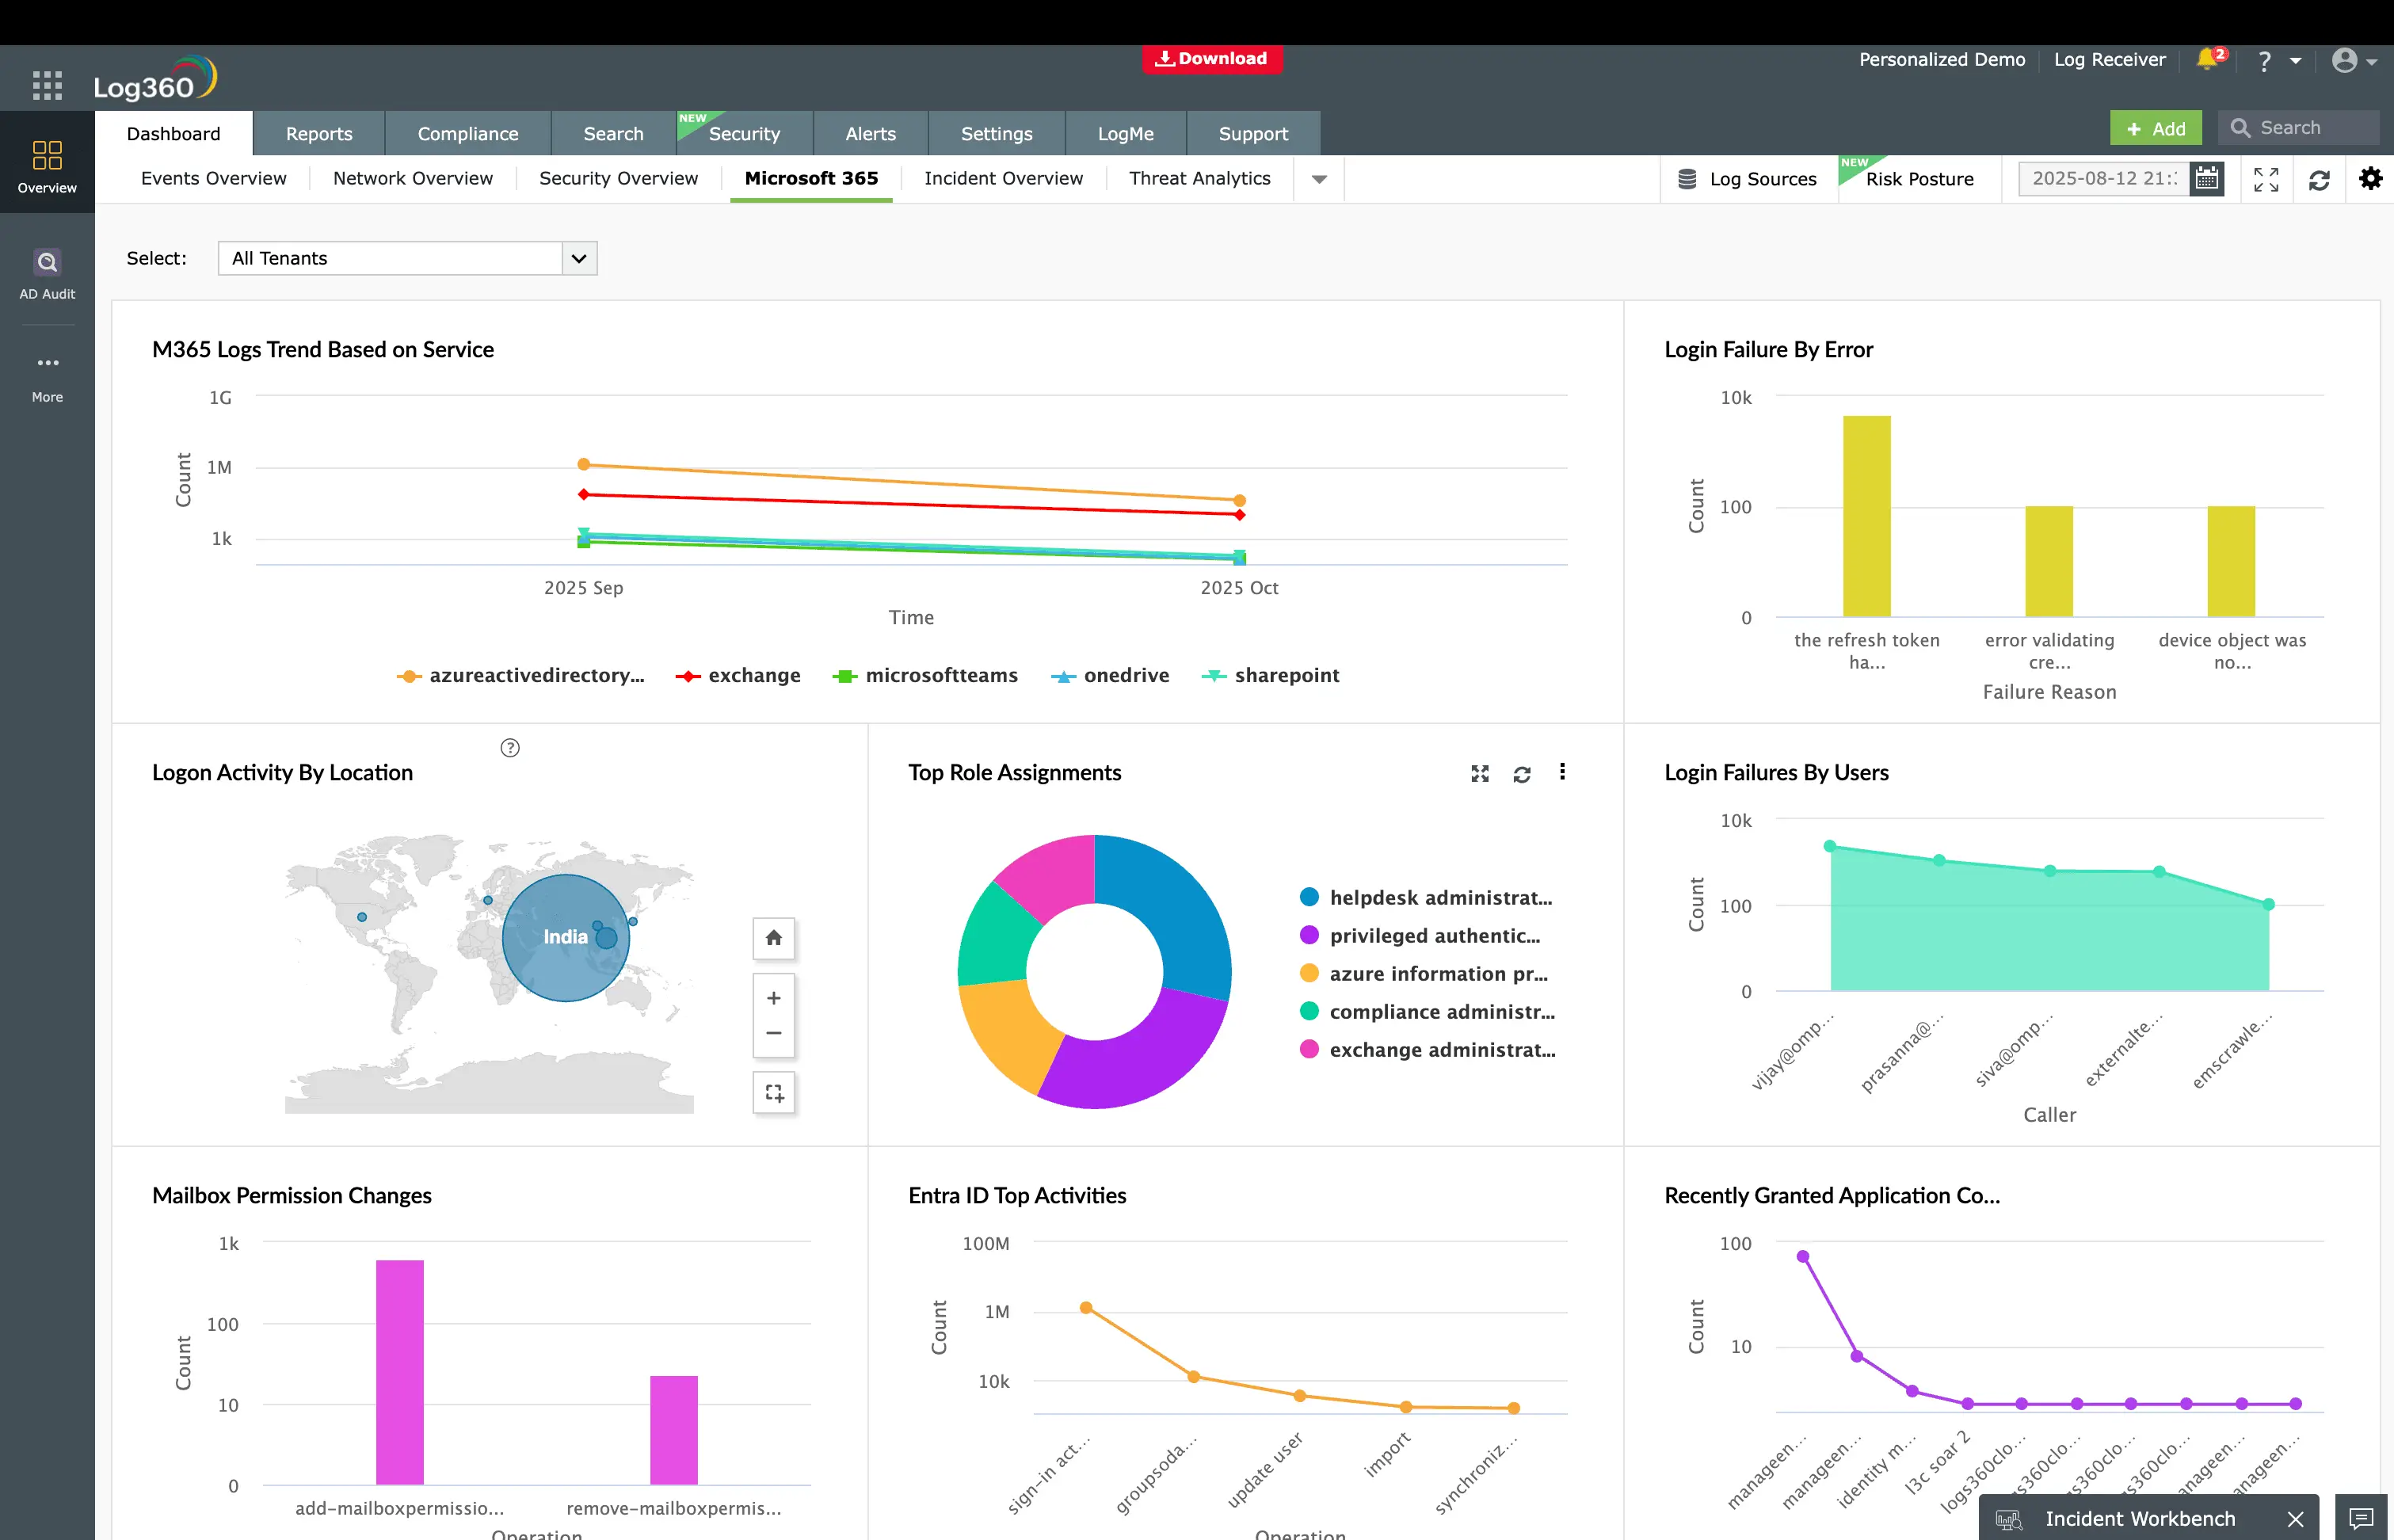
Task: Open the dashboard settings gear
Action: coord(2371,178)
